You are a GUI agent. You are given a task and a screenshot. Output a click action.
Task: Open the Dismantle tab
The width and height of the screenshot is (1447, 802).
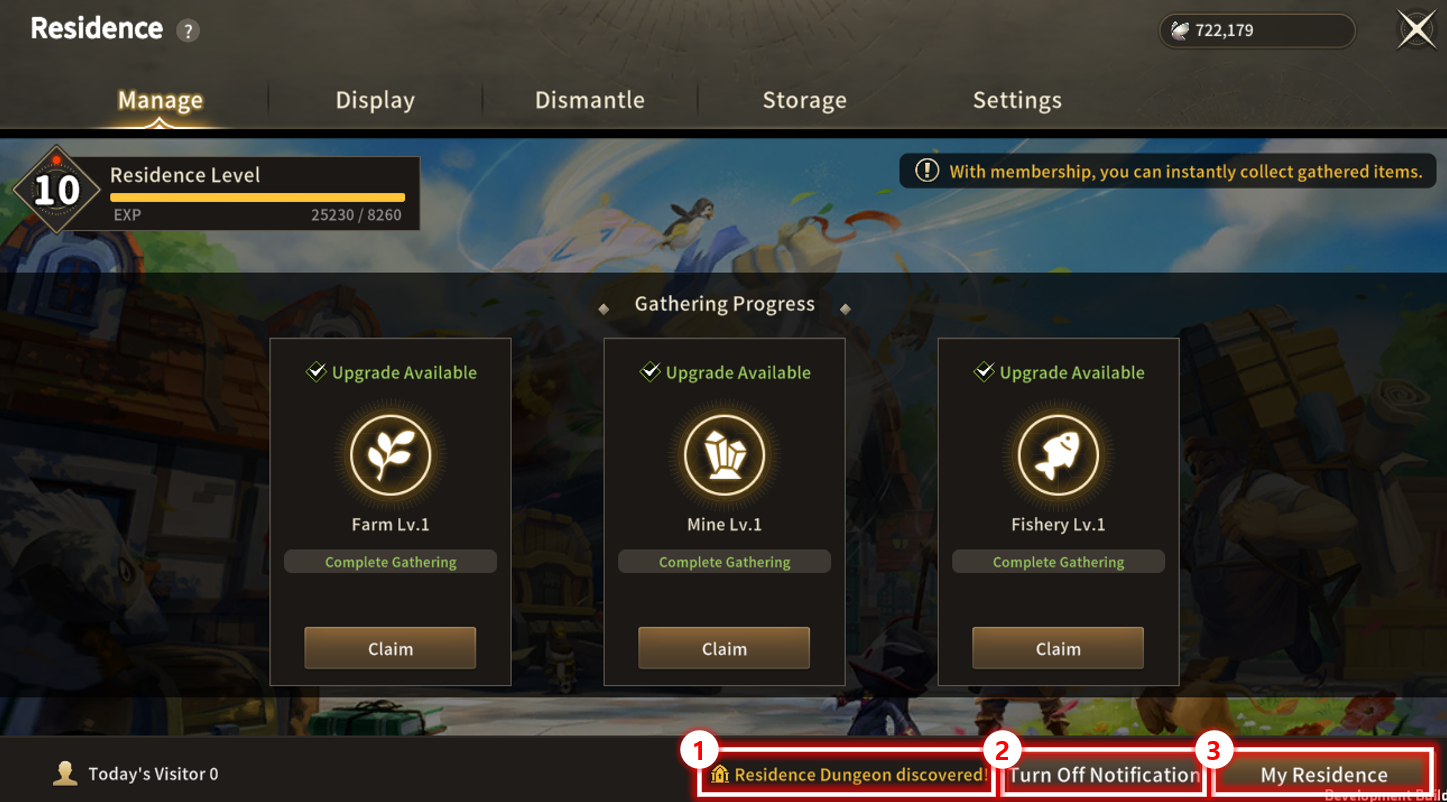point(590,100)
